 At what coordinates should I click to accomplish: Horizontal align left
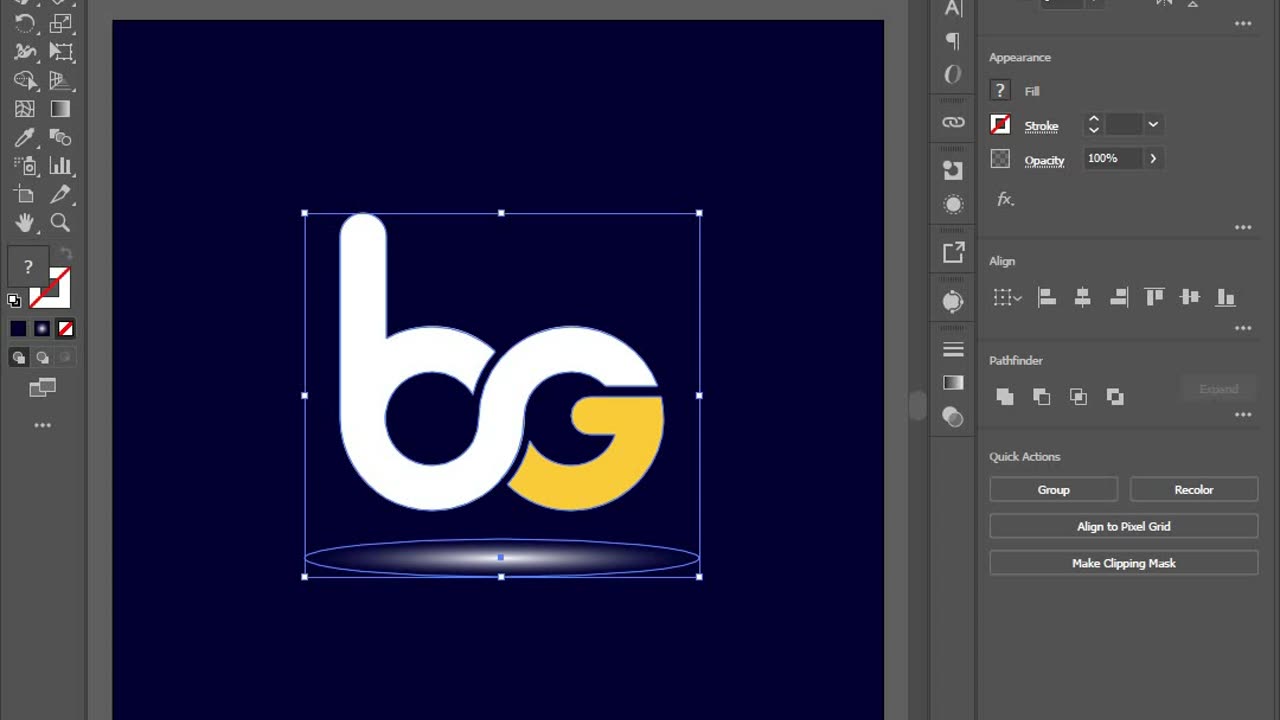(1047, 297)
